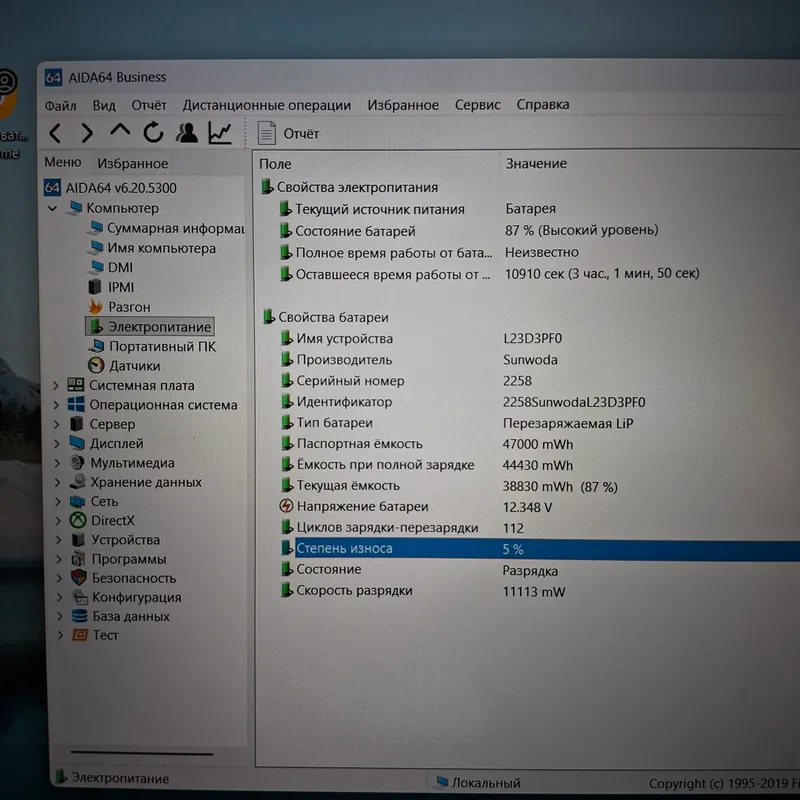This screenshot has height=800, width=800.
Task: Click the Отчёт report toolbar button
Action: pyautogui.click(x=288, y=133)
